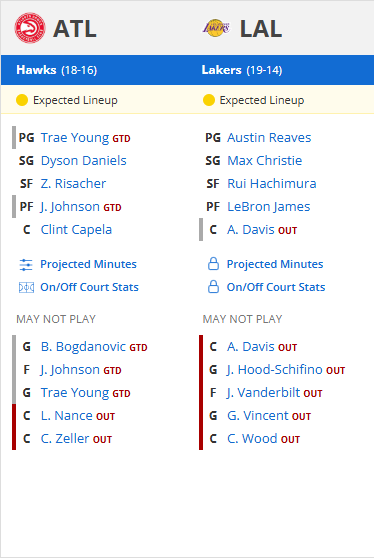Image resolution: width=374 pixels, height=558 pixels.
Task: Click the Hawks On/Off Court Stats court icon
Action: pyautogui.click(x=26, y=287)
